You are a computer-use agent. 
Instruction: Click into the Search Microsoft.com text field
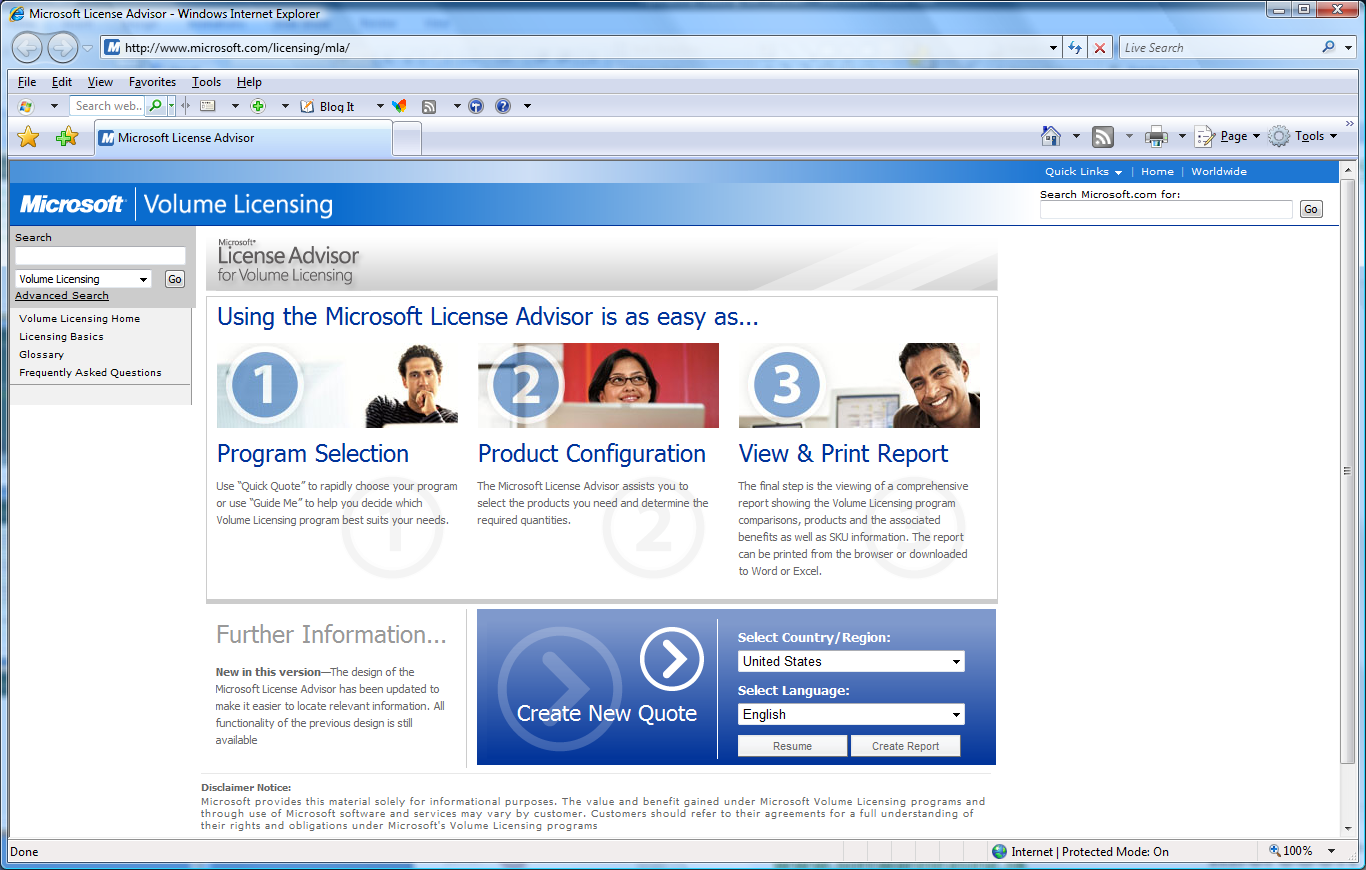tap(1166, 209)
